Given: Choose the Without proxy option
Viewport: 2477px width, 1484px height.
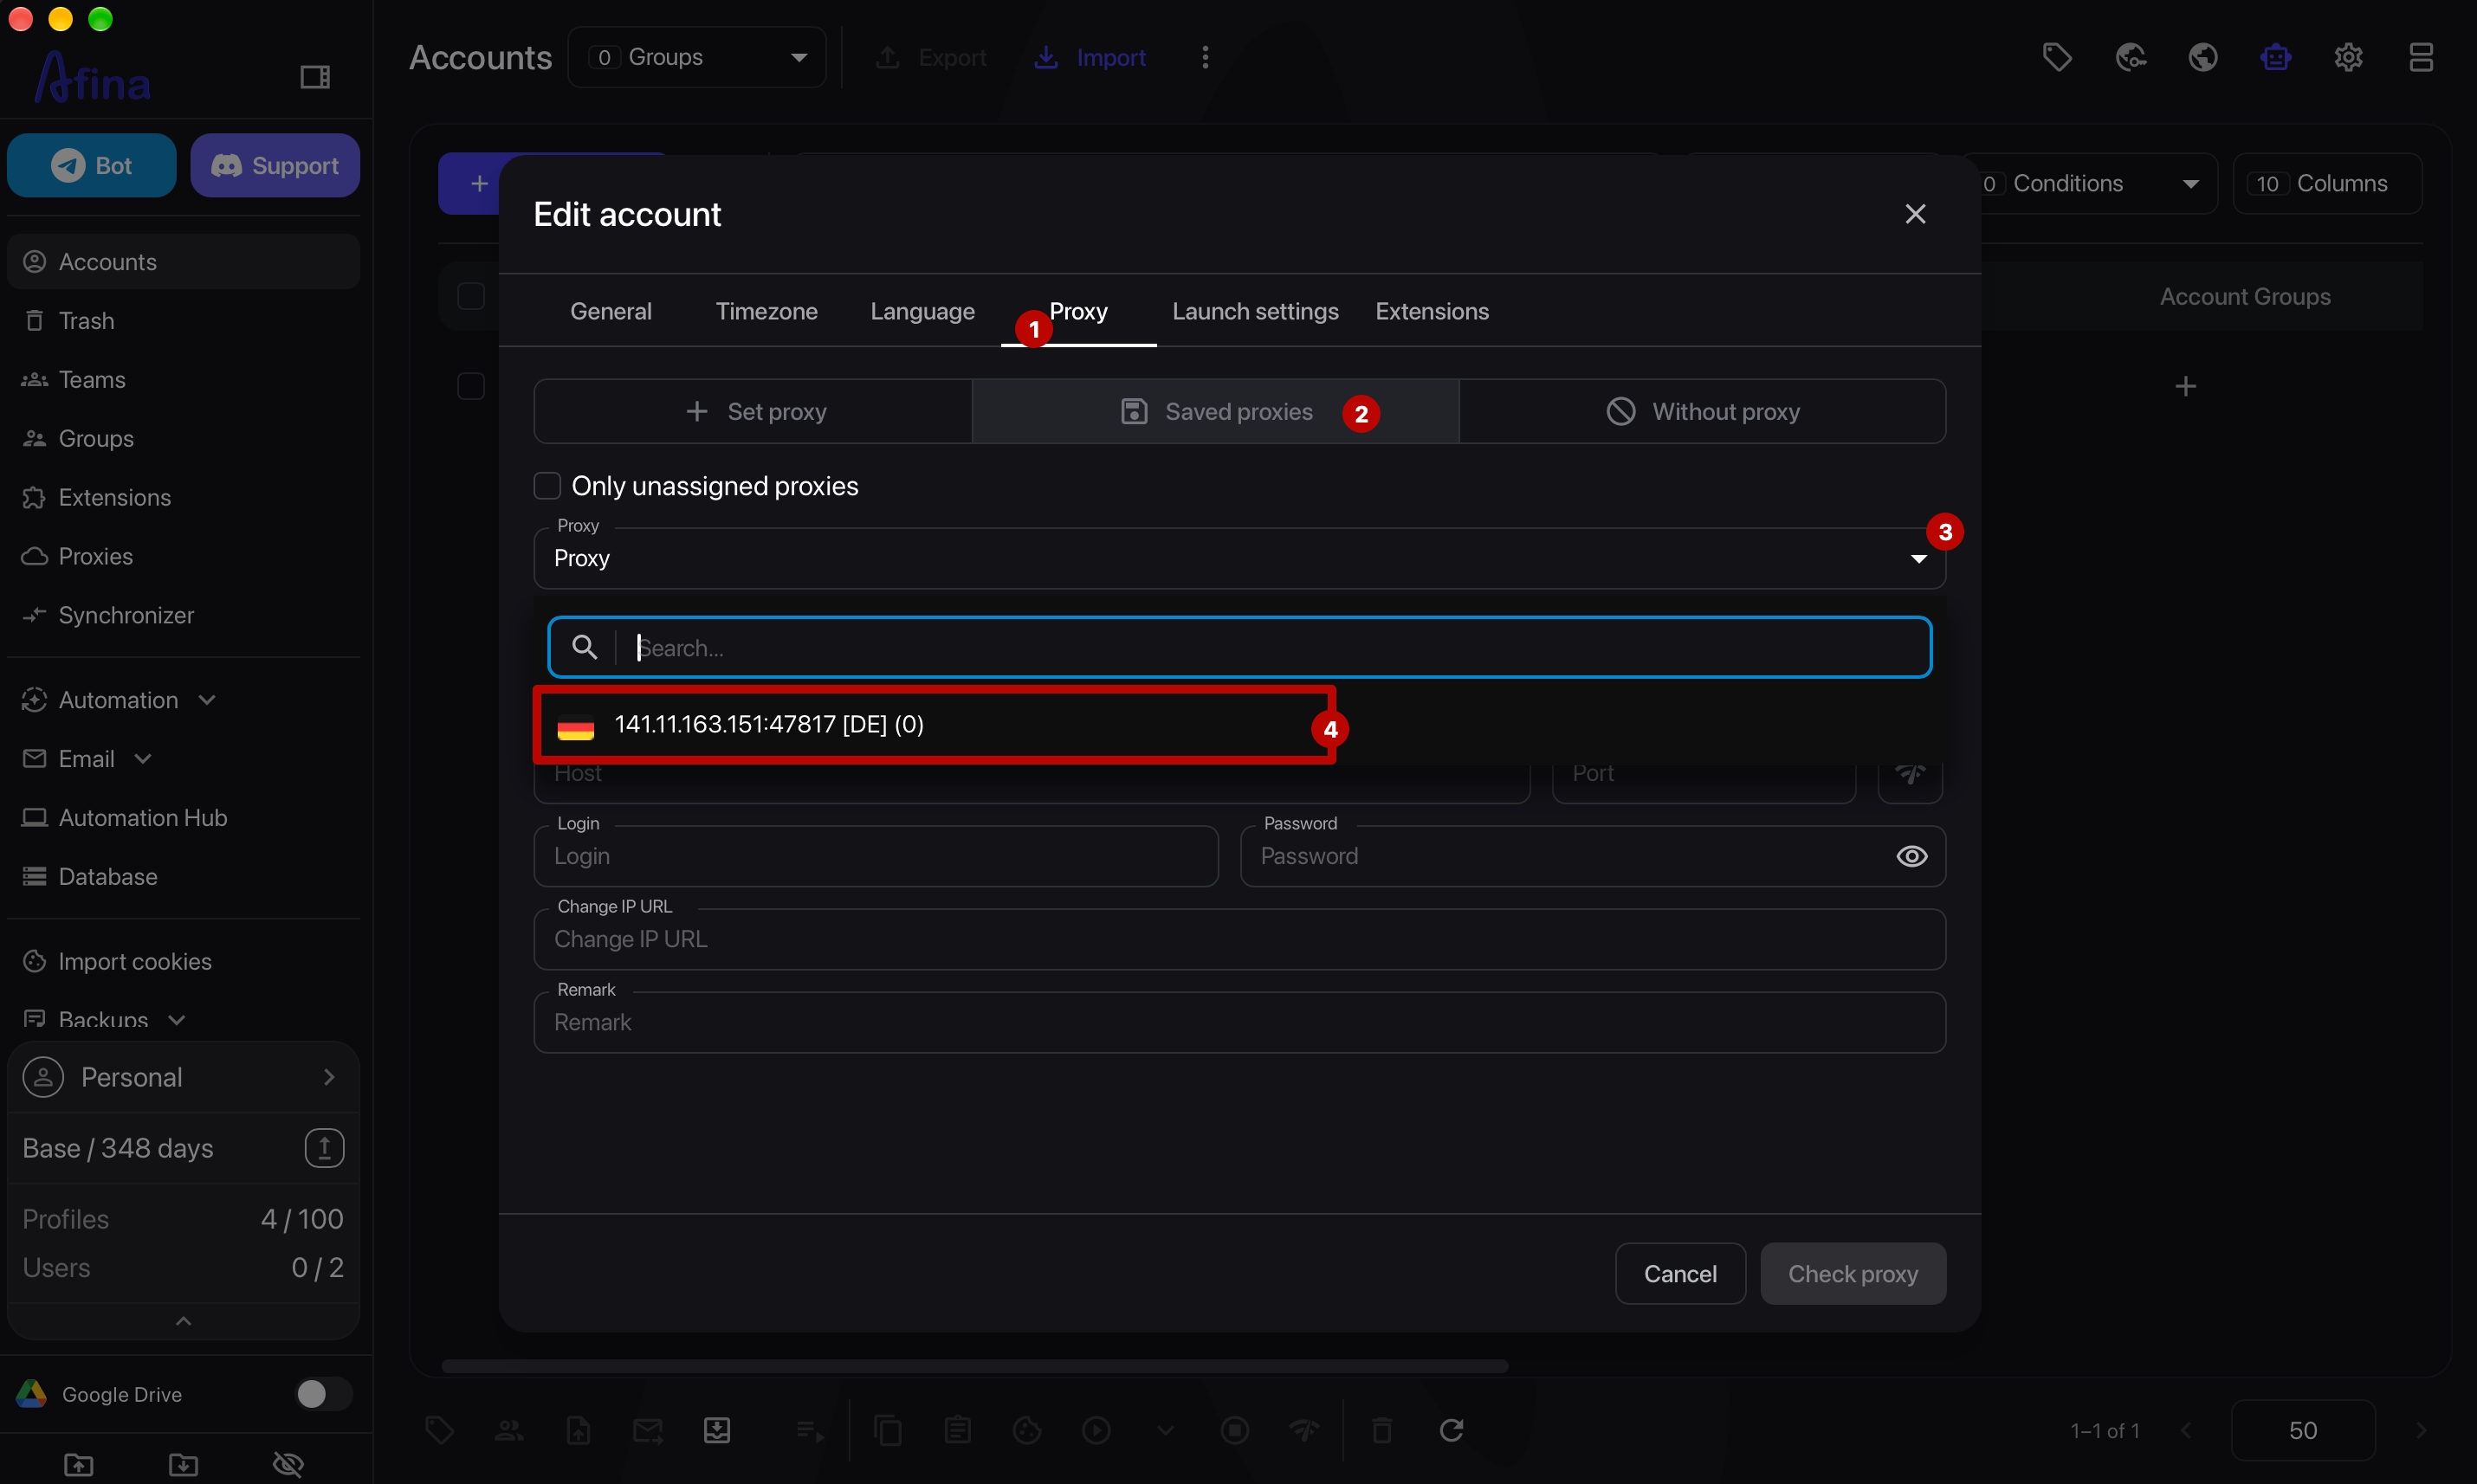Looking at the screenshot, I should pos(1702,411).
